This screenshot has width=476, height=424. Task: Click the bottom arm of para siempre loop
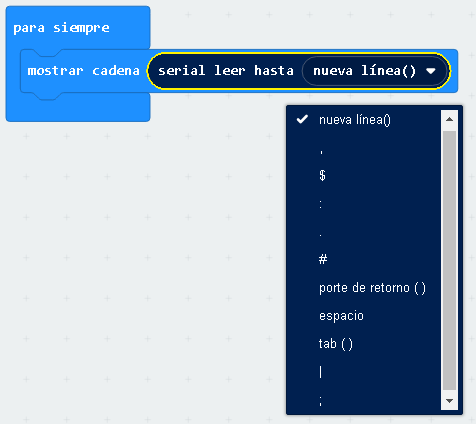pyautogui.click(x=78, y=107)
